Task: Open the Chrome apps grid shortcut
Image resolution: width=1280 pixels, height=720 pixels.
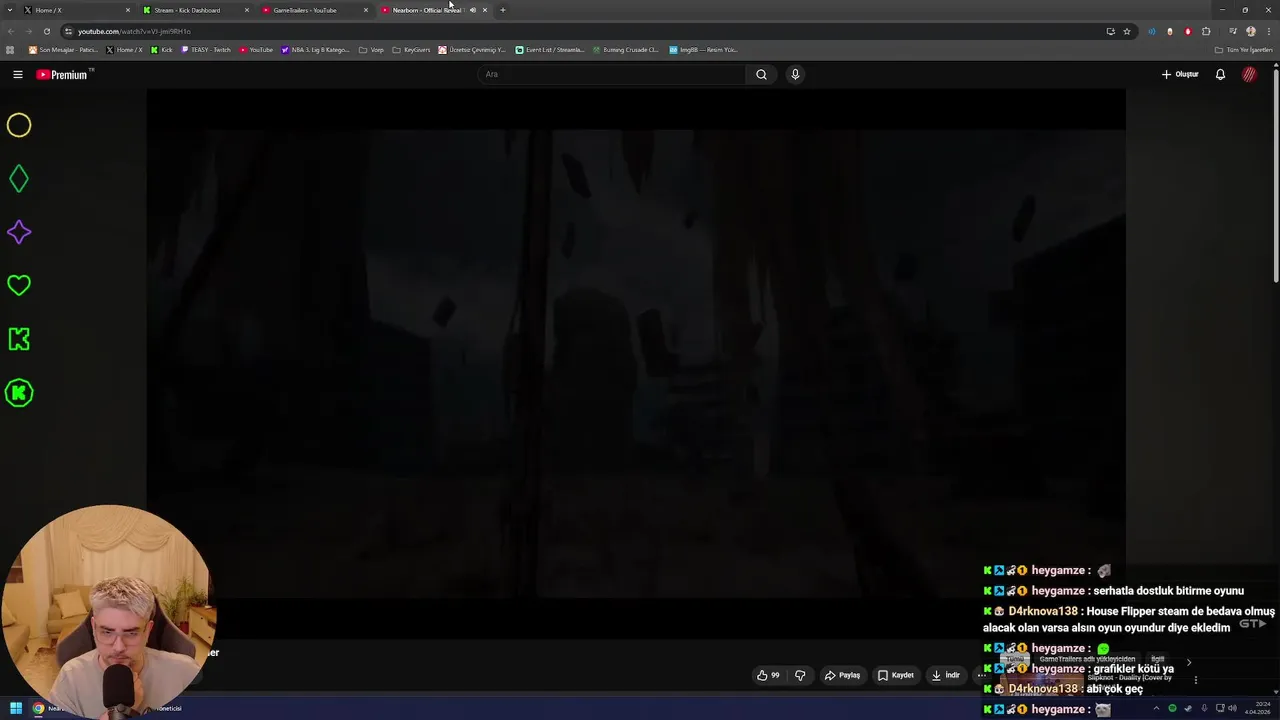Action: [x=10, y=49]
